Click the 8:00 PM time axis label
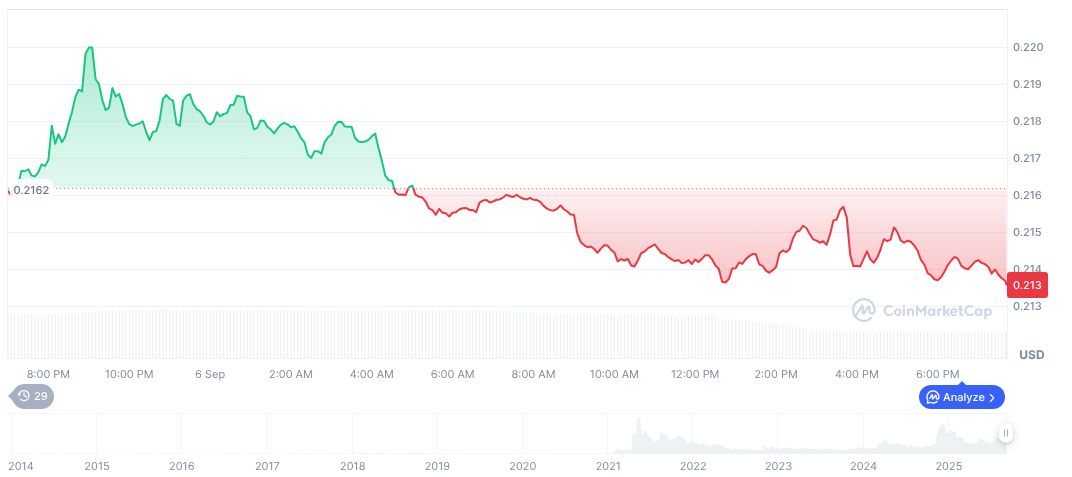This screenshot has height=477, width=1072. 48,374
